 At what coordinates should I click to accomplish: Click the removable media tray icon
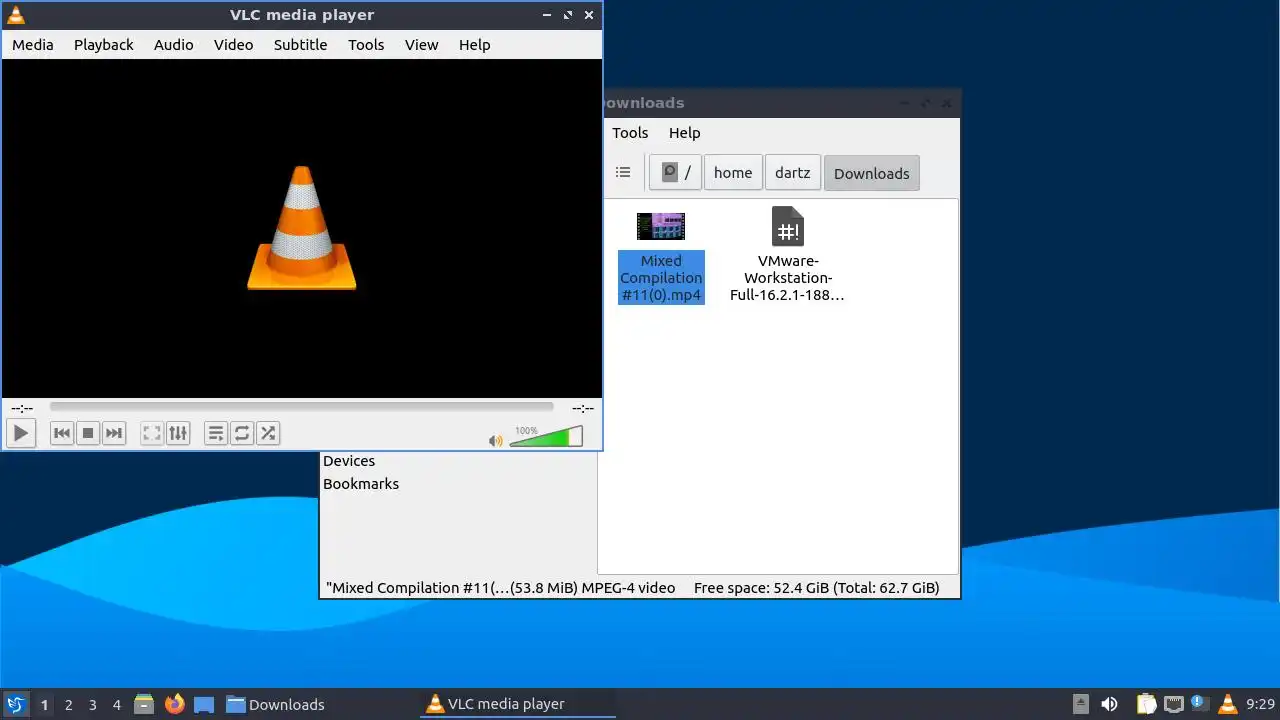1080,704
